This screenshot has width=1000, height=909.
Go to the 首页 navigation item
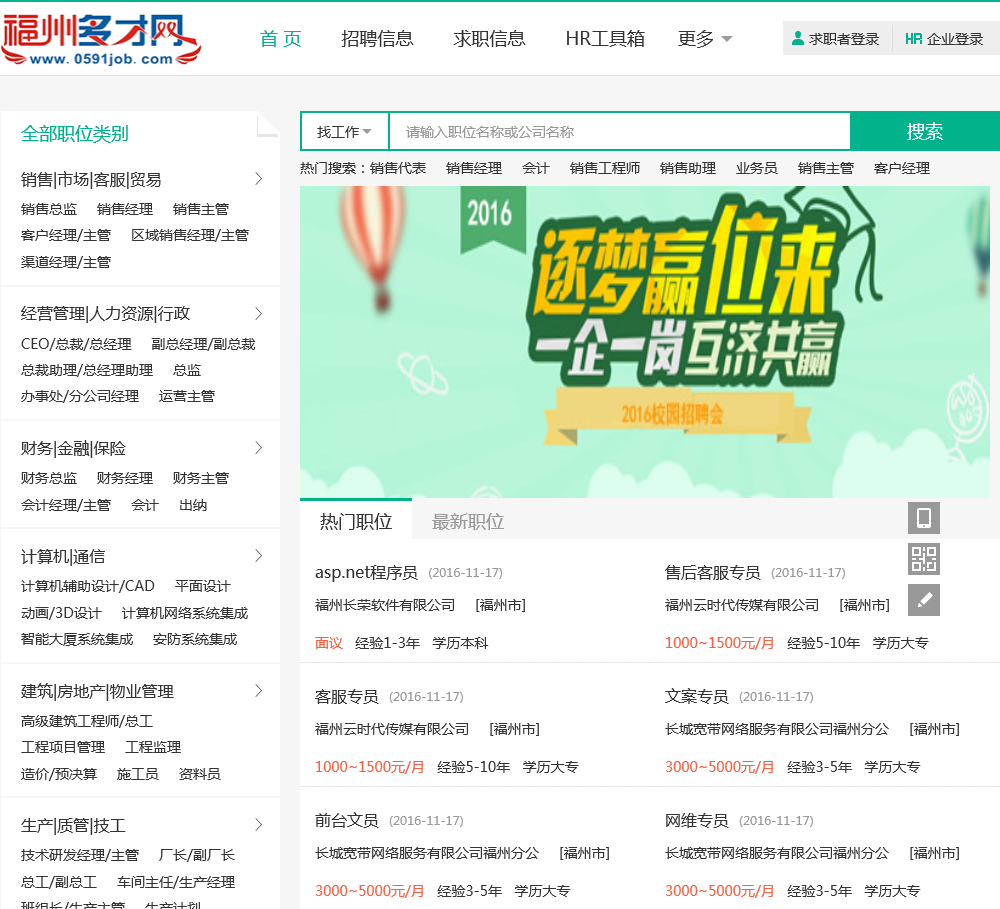pos(281,39)
